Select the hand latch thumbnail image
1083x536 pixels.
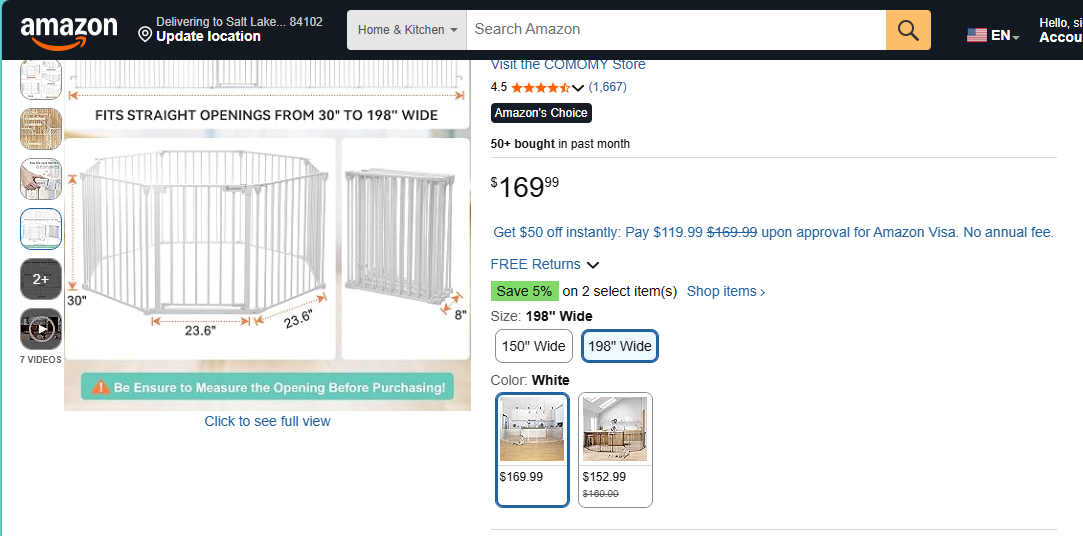(x=41, y=179)
